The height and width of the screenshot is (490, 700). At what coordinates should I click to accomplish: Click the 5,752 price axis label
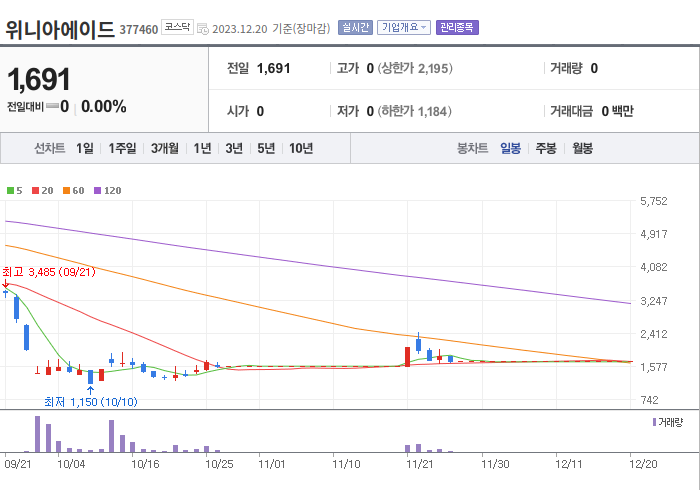654,201
